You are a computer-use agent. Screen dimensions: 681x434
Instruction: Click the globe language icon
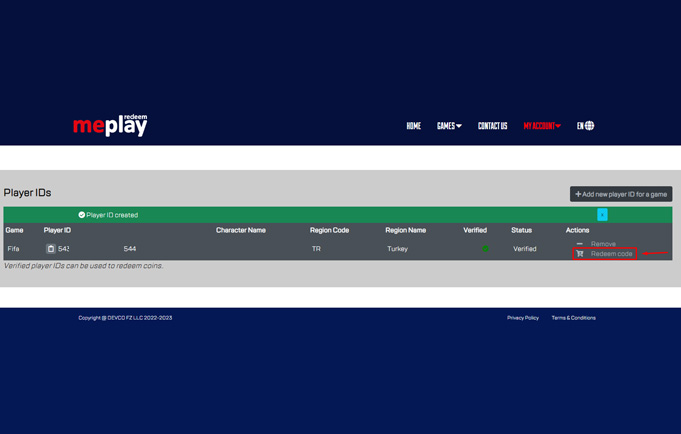tap(589, 126)
